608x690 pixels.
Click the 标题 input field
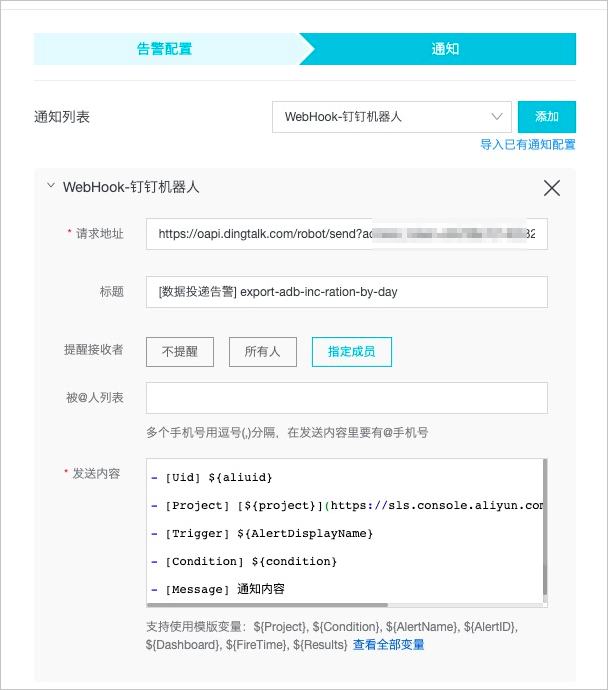click(347, 292)
